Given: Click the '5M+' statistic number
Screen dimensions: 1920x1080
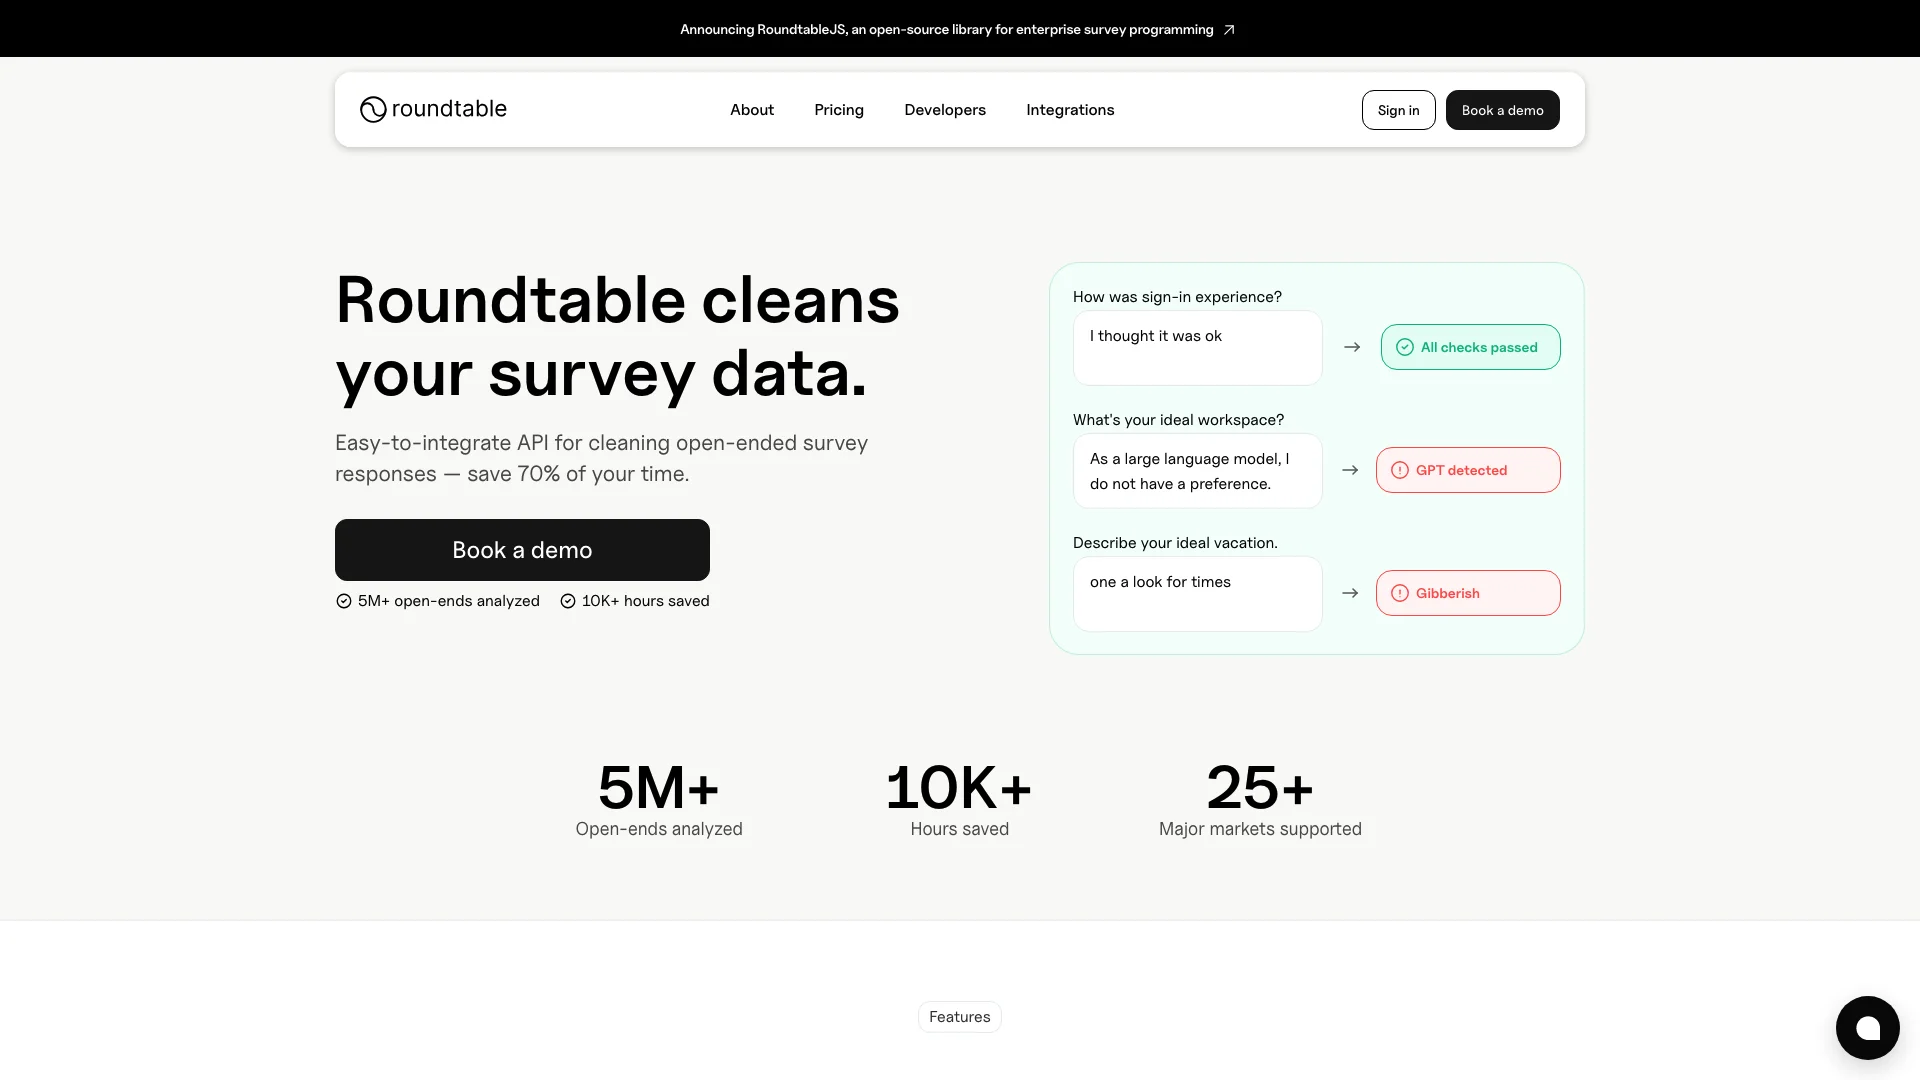Looking at the screenshot, I should tap(658, 787).
